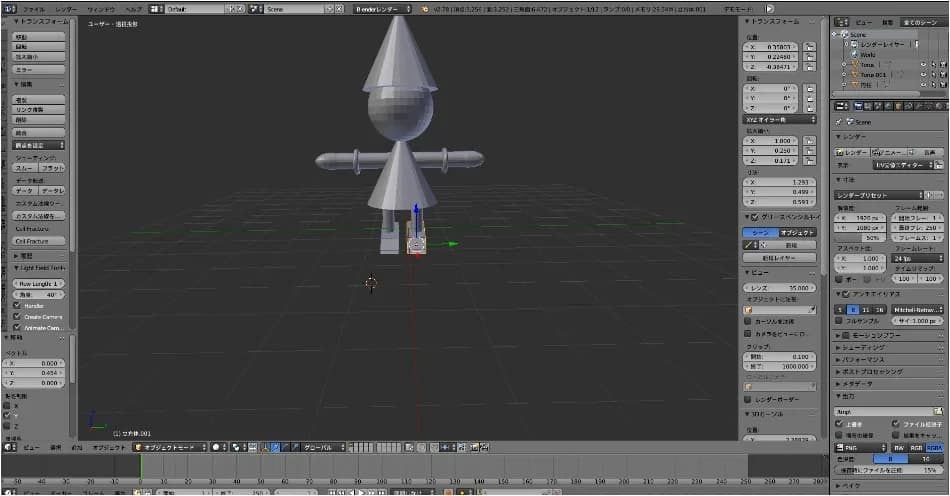Toggle visibility eye for Torus object
This screenshot has height=496, width=950.
[x=921, y=63]
